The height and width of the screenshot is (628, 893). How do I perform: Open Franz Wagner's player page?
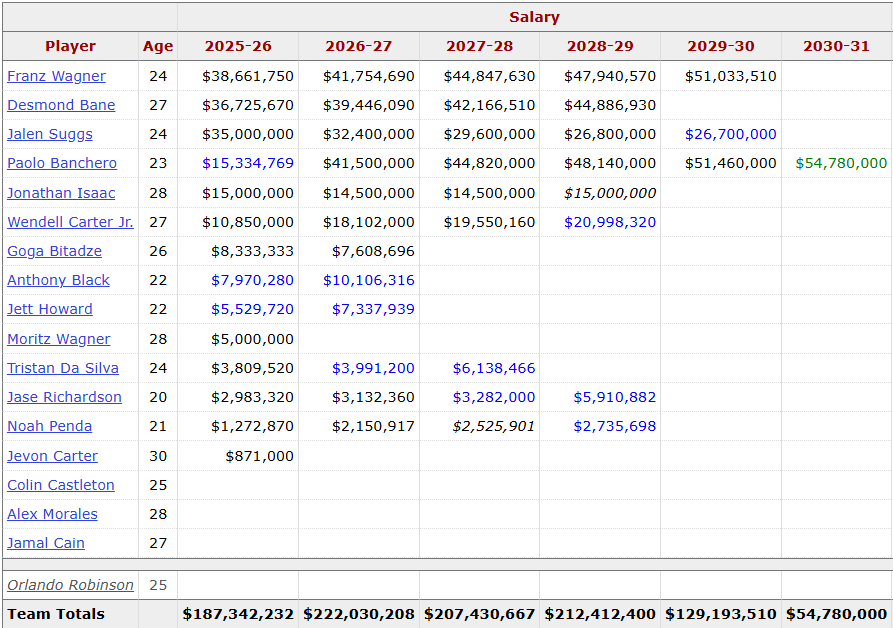click(x=56, y=76)
